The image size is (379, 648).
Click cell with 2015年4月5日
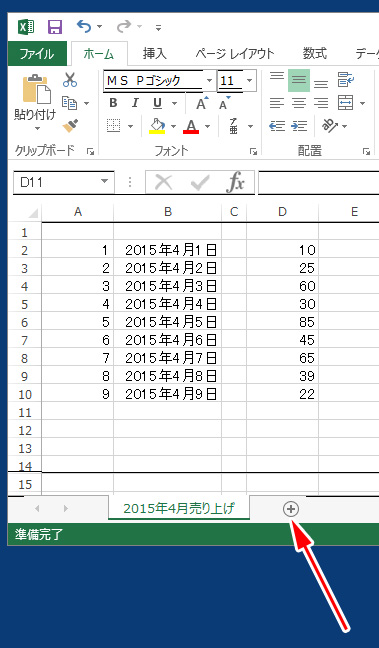[x=167, y=322]
